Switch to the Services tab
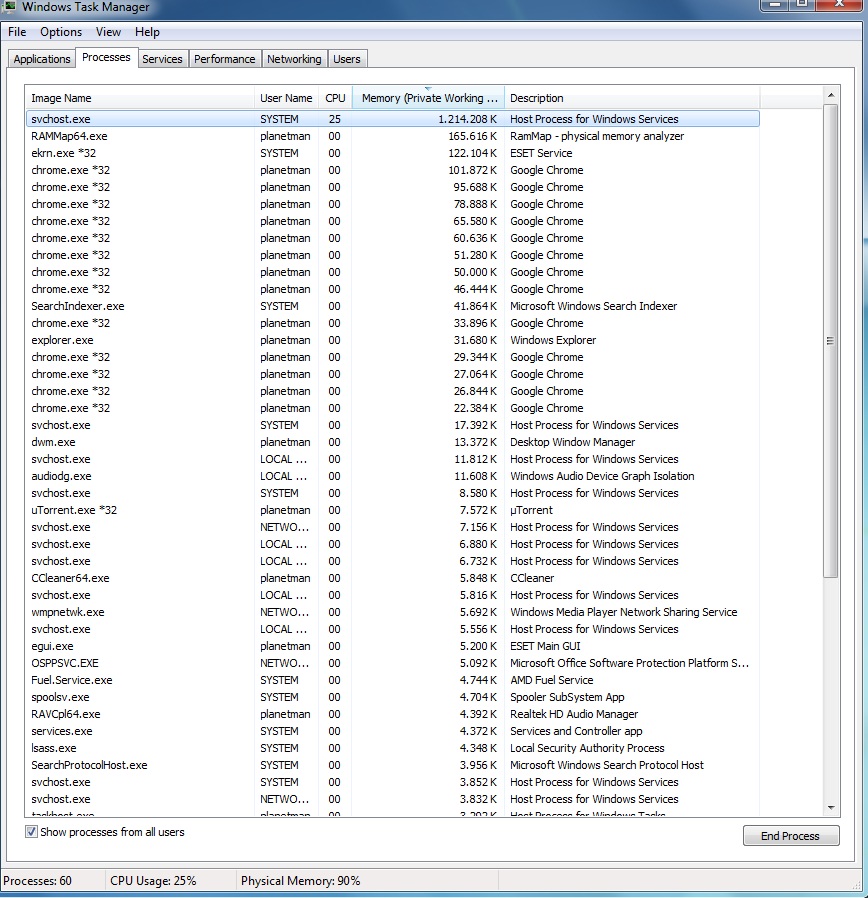Image resolution: width=868 pixels, height=898 pixels. 162,59
